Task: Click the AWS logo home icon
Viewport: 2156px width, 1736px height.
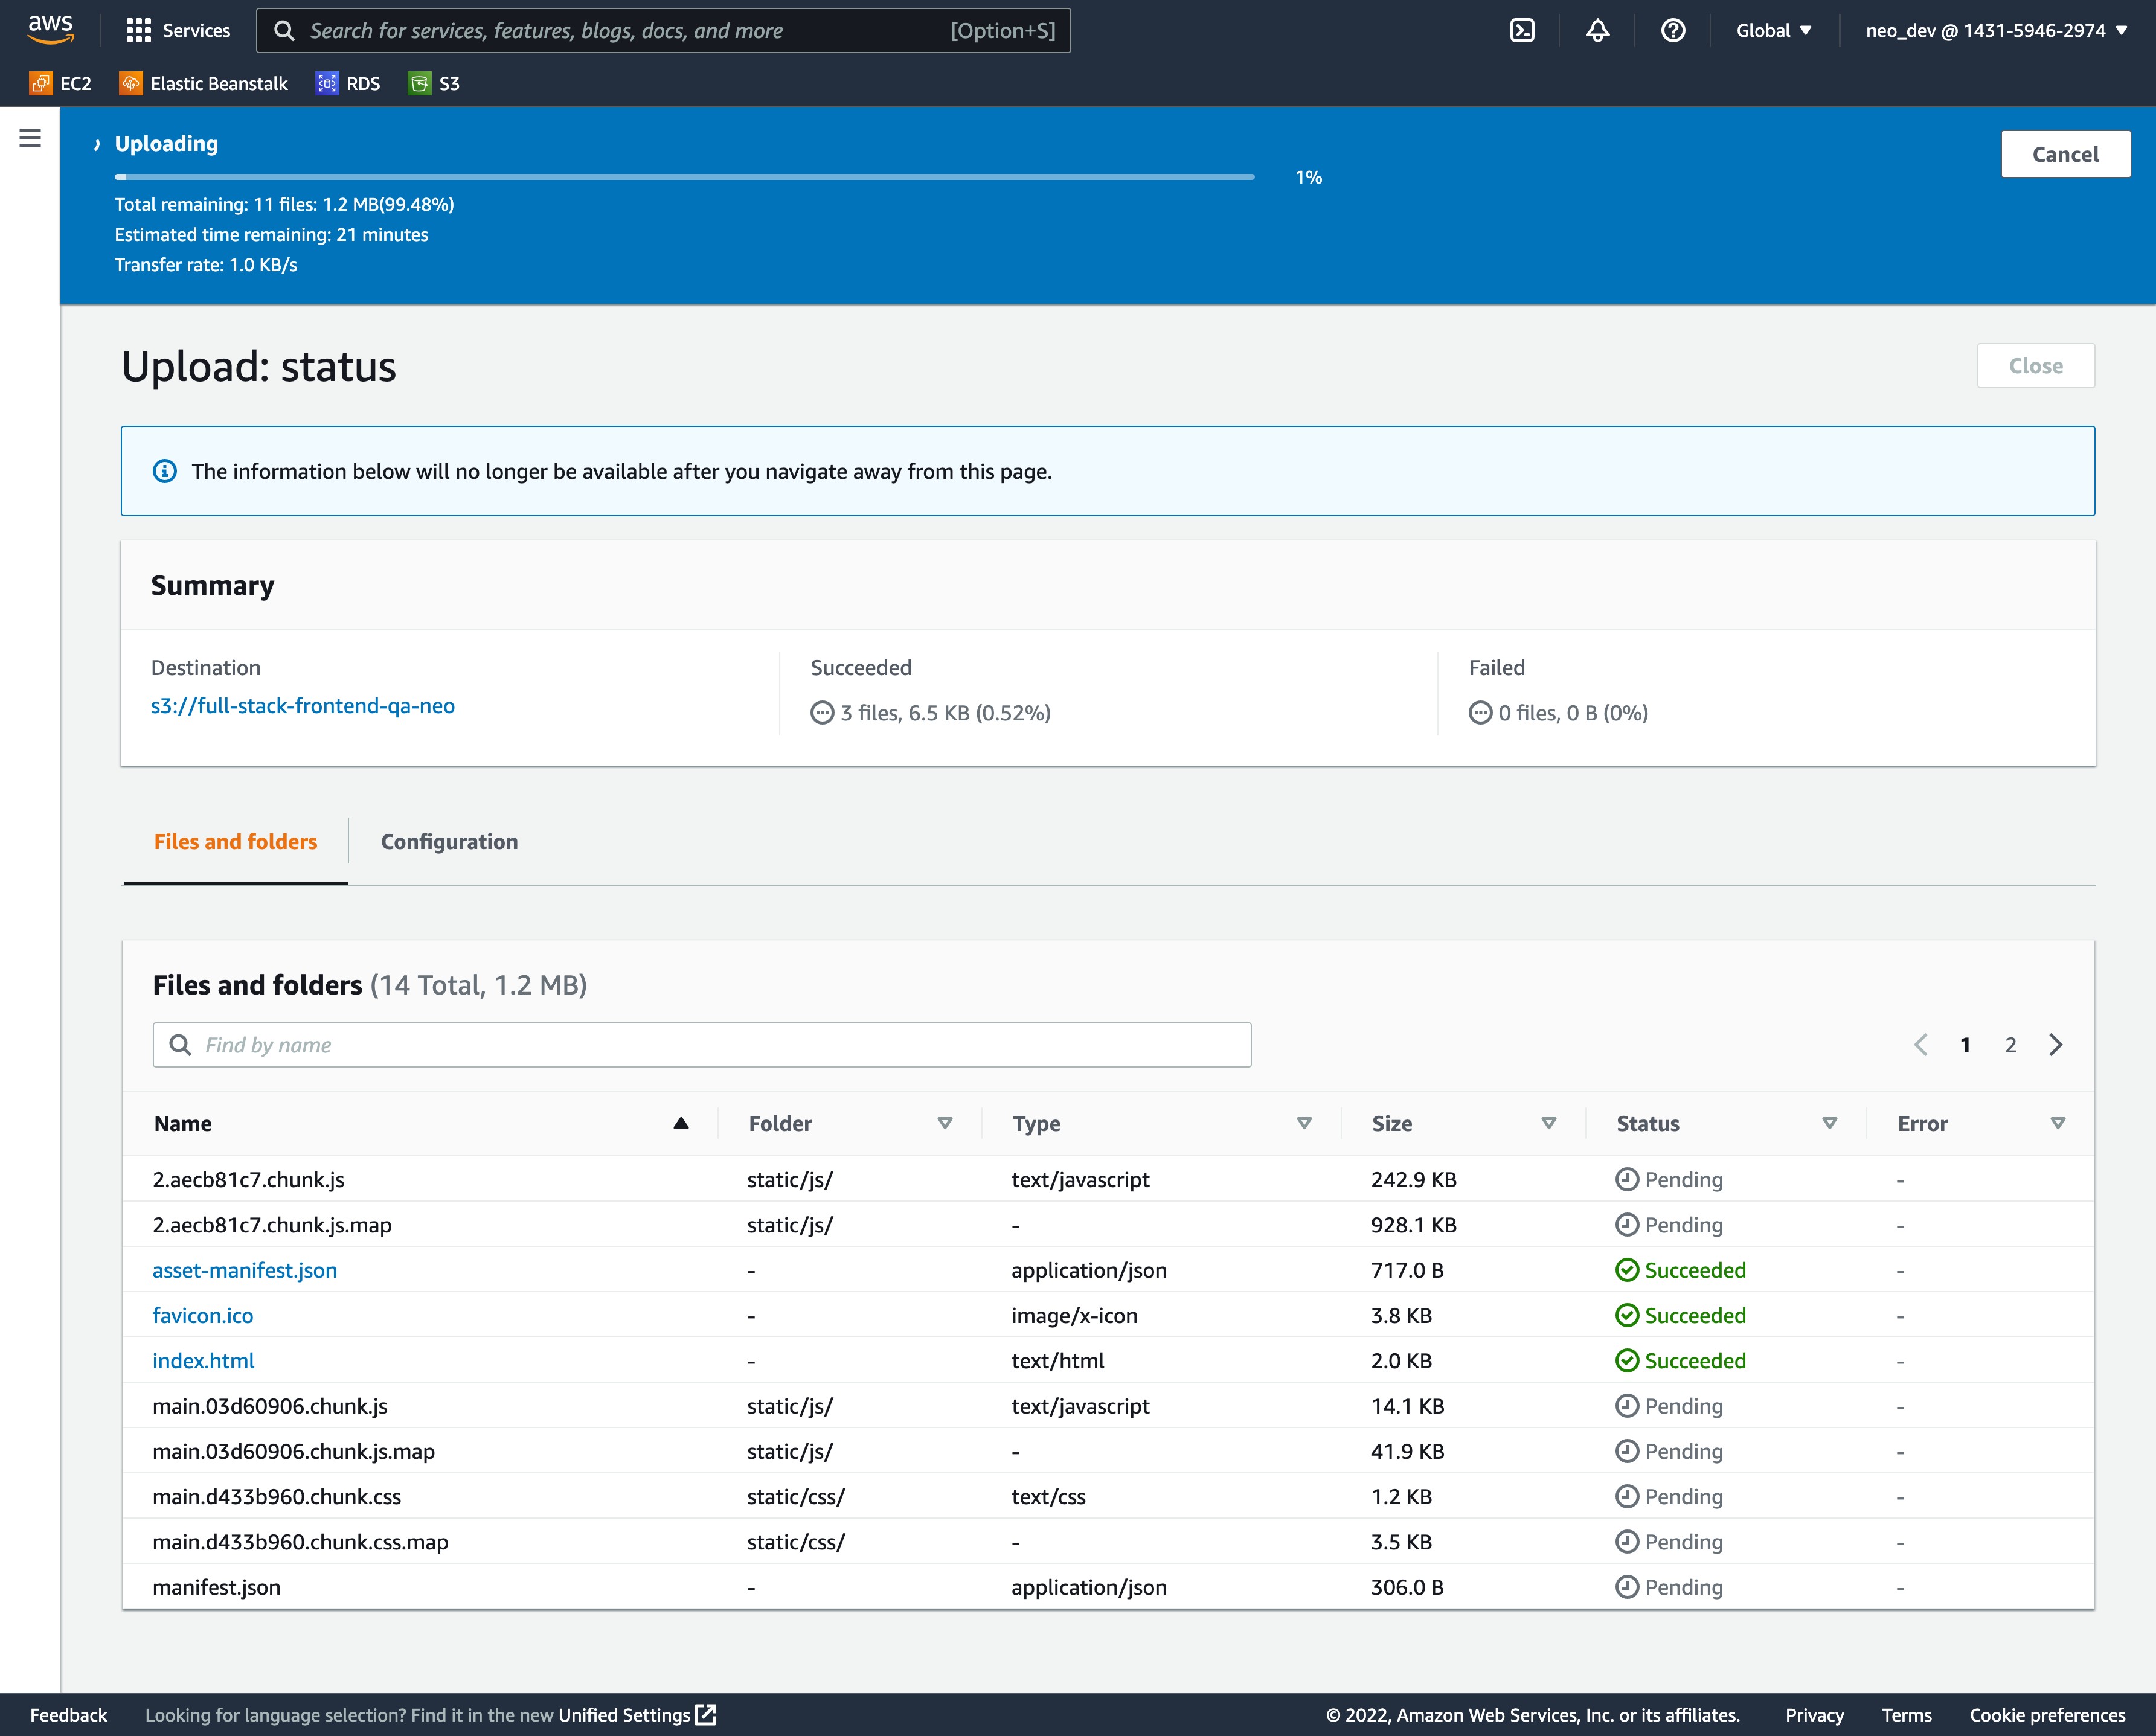Action: click(50, 30)
